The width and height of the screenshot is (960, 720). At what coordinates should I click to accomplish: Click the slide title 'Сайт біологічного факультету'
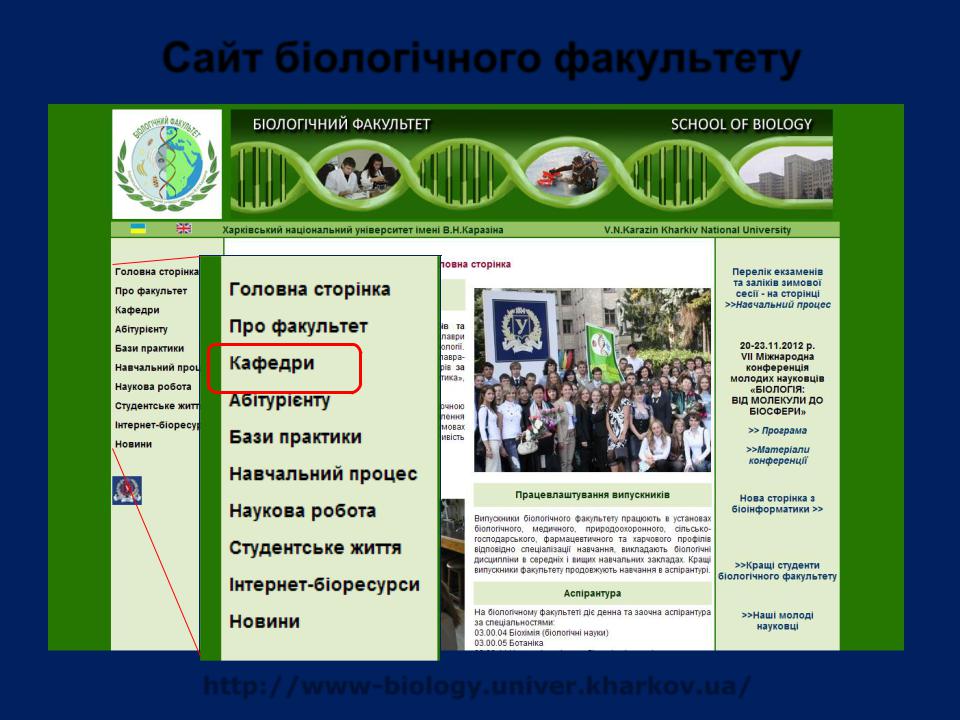pos(481,59)
